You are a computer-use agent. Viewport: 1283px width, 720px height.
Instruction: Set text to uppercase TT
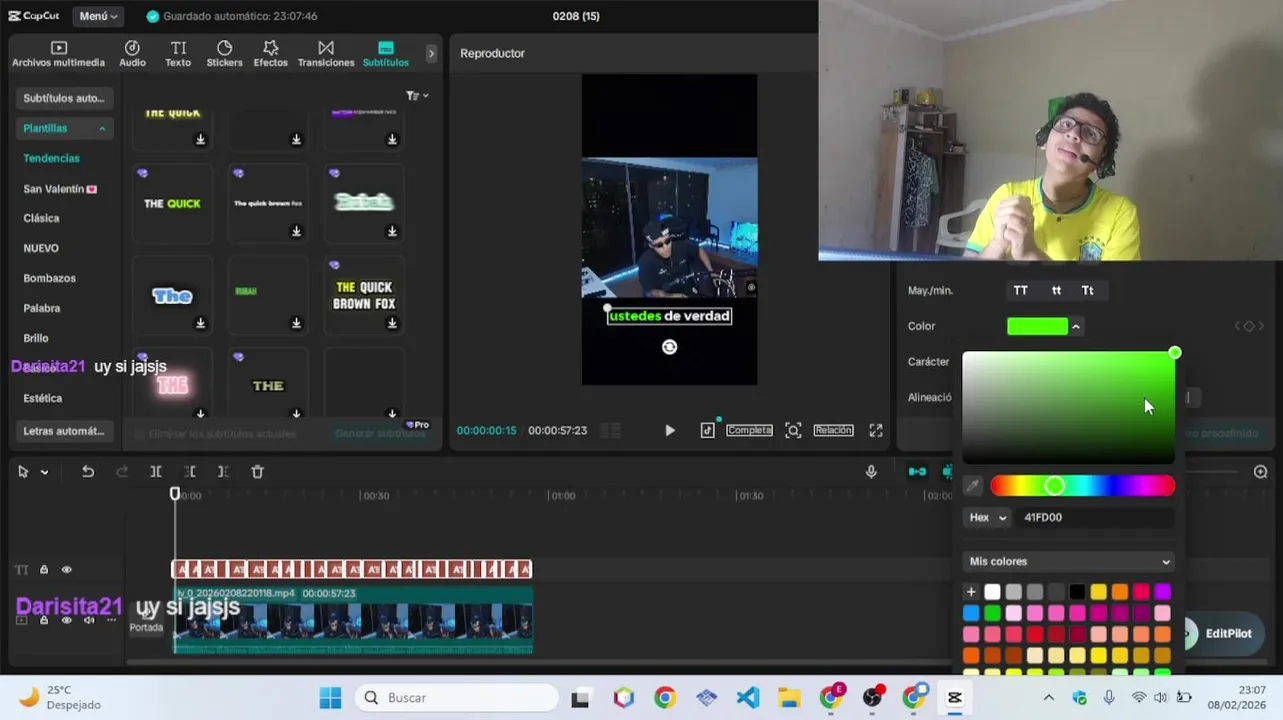tap(1020, 291)
